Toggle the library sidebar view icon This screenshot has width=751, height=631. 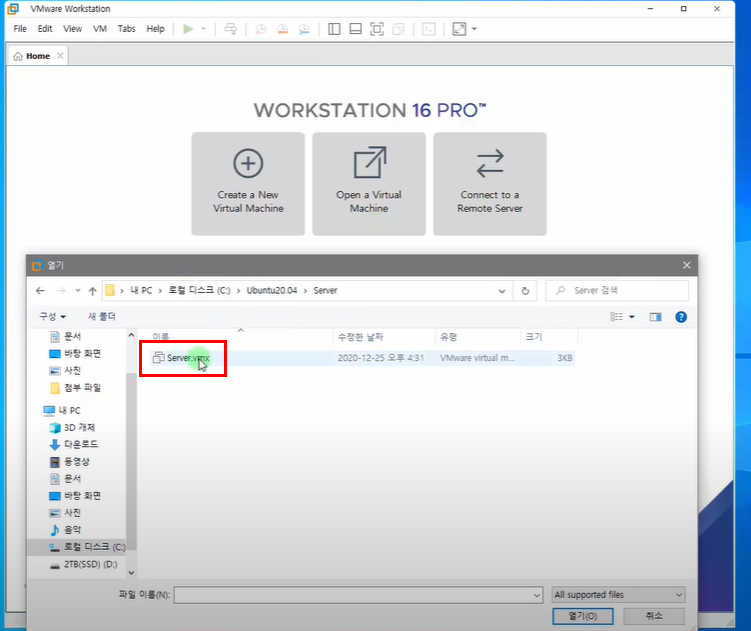point(334,29)
